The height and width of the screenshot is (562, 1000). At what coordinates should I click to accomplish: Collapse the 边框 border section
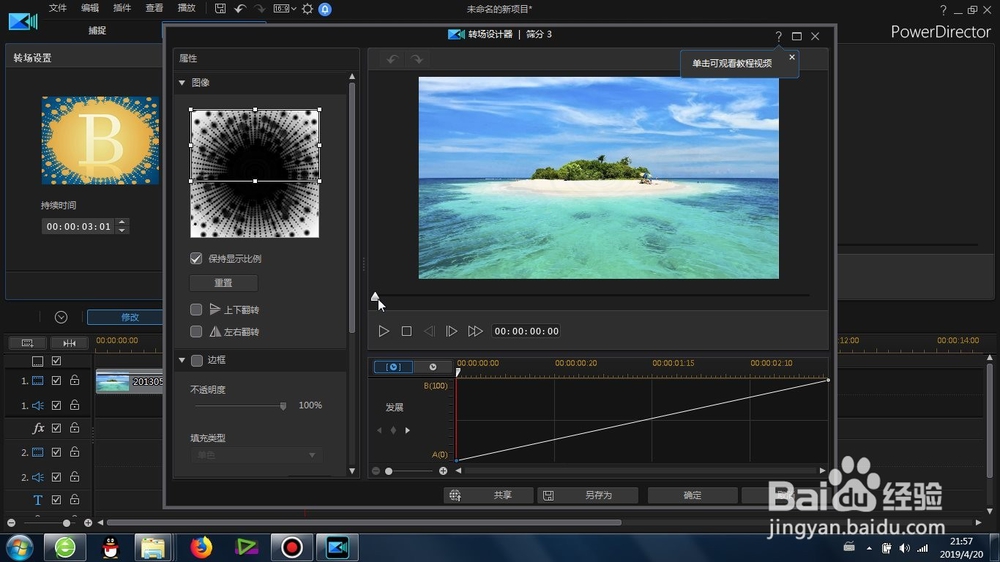tap(182, 360)
